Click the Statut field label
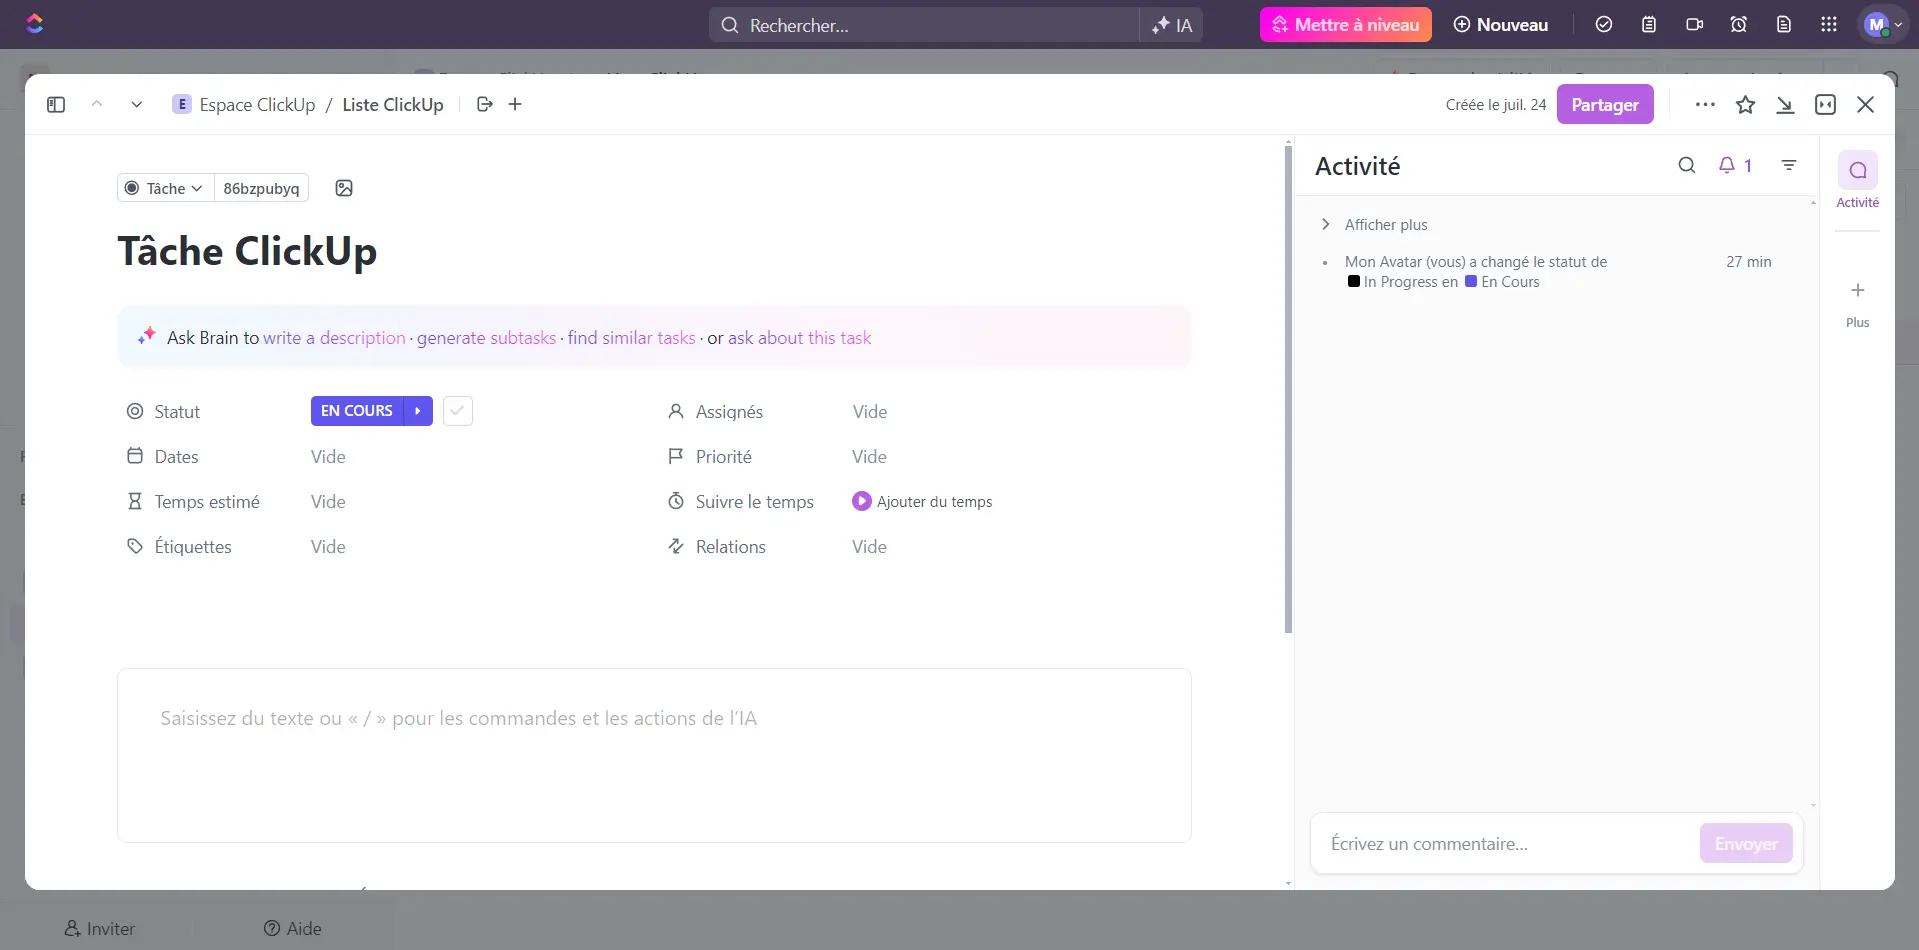Image resolution: width=1919 pixels, height=950 pixels. pos(177,412)
